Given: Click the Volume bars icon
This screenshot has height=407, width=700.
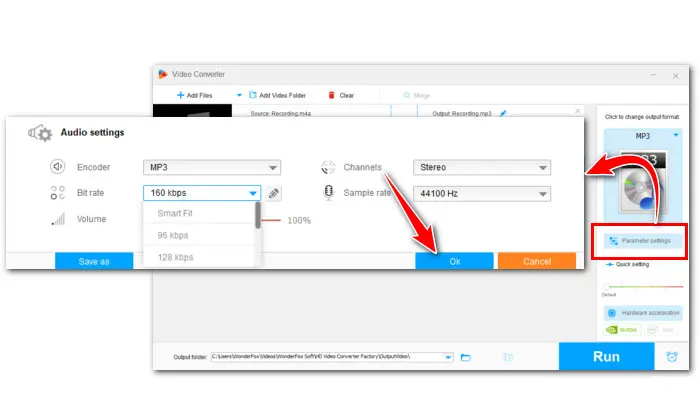Looking at the screenshot, I should 58,219.
